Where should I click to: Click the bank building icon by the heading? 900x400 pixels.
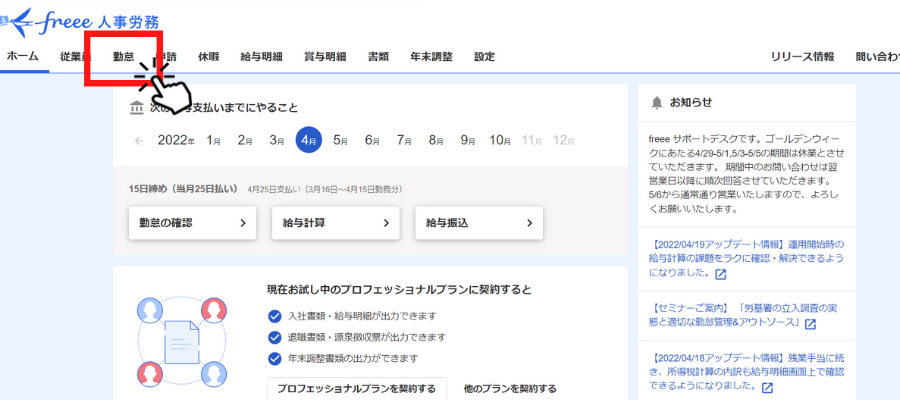(137, 108)
